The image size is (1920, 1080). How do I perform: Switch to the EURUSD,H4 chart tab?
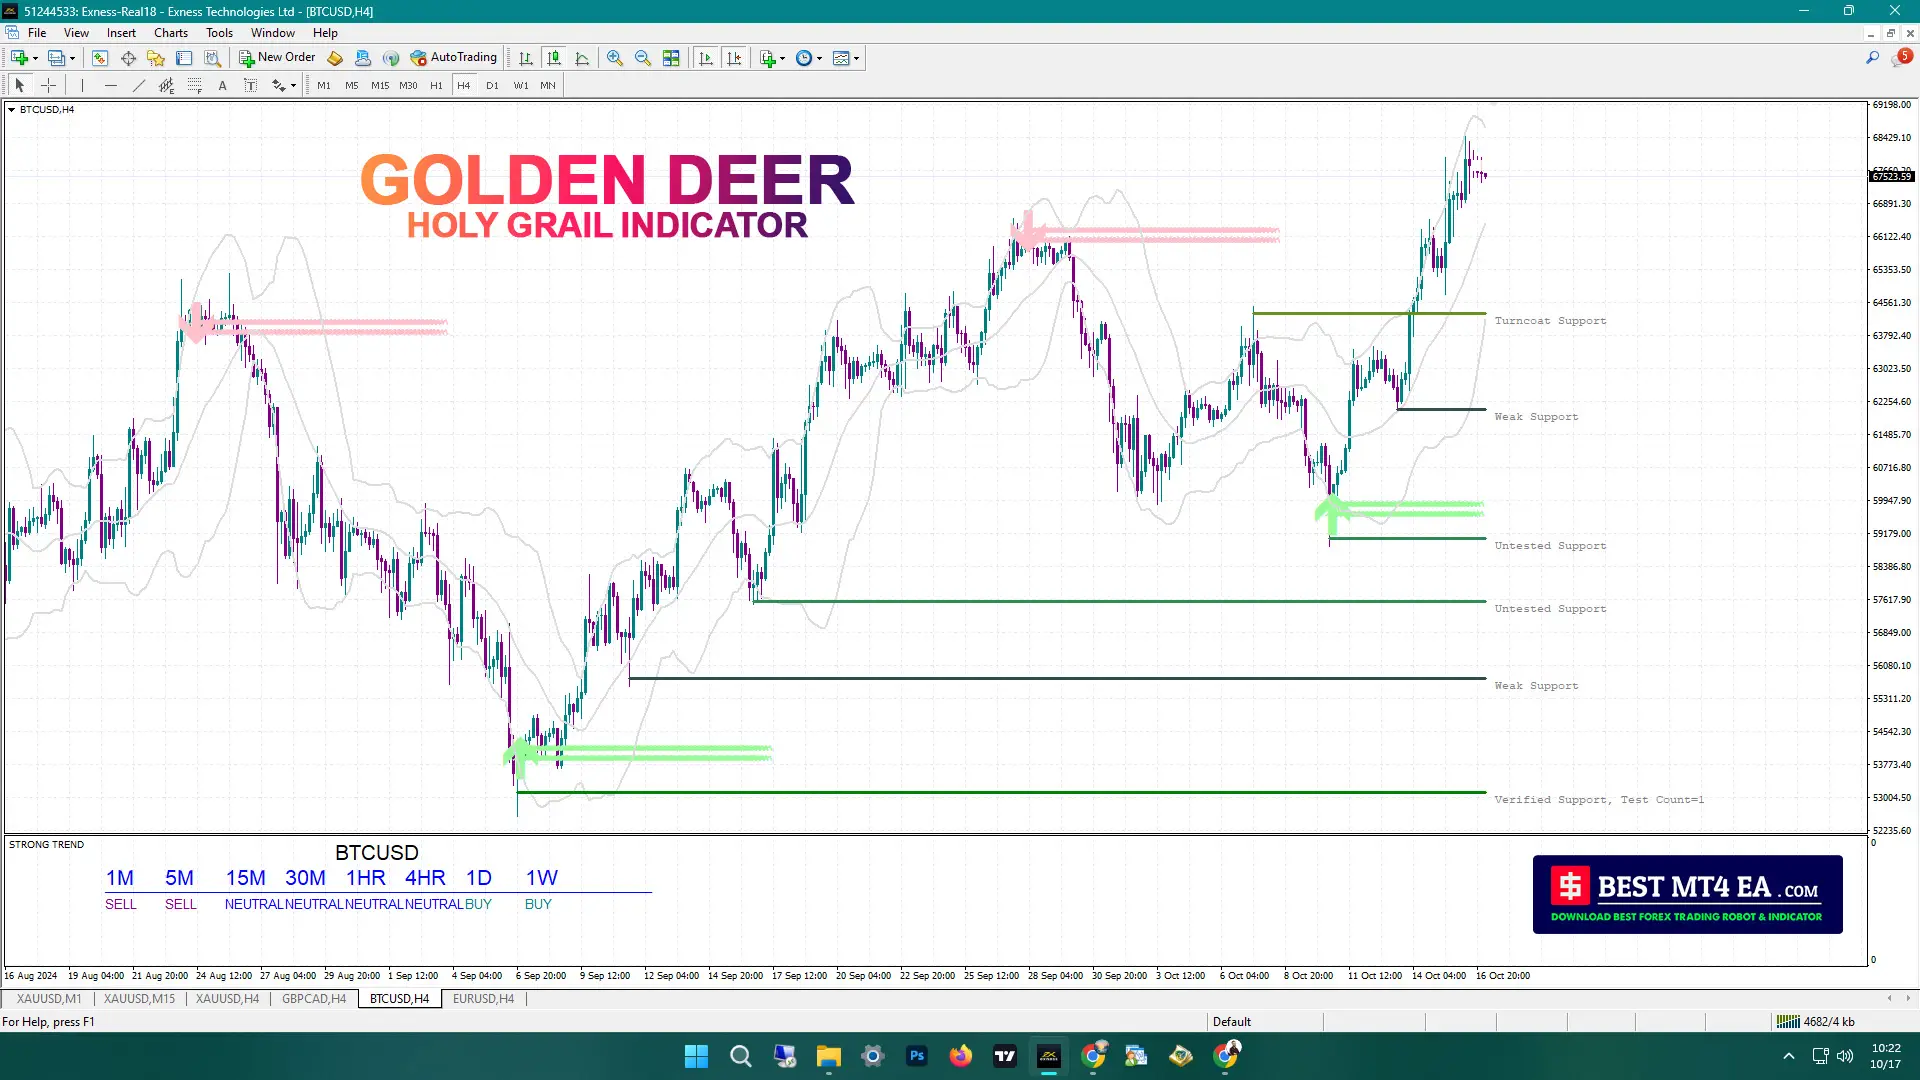tap(483, 998)
